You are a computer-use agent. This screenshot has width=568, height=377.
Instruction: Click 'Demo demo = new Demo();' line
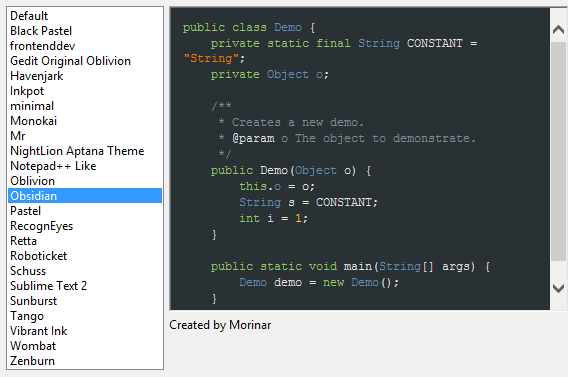(x=319, y=282)
